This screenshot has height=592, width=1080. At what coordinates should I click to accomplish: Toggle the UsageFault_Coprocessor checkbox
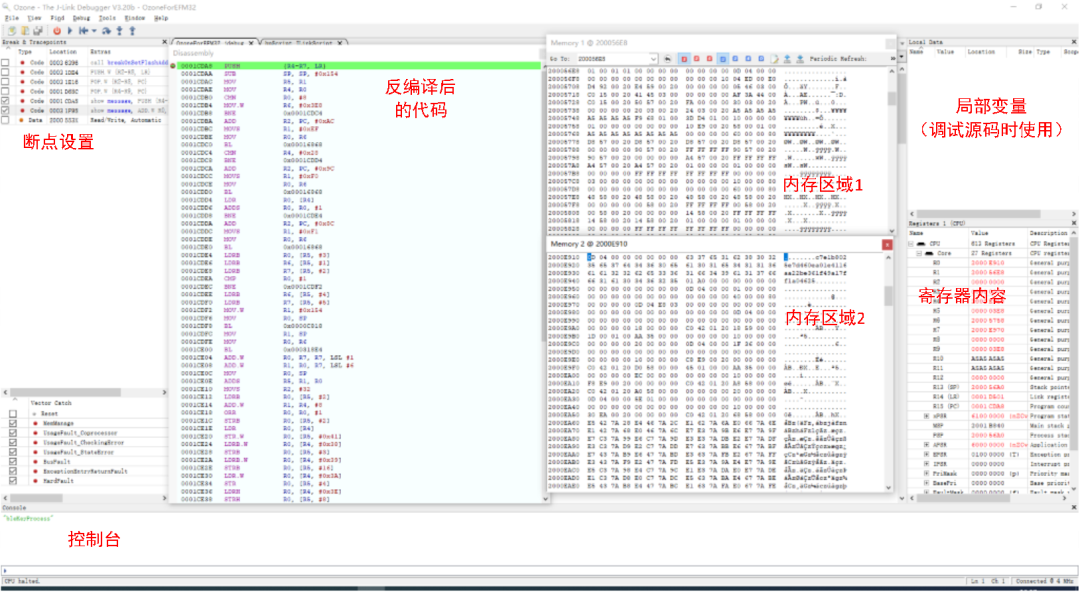13,433
